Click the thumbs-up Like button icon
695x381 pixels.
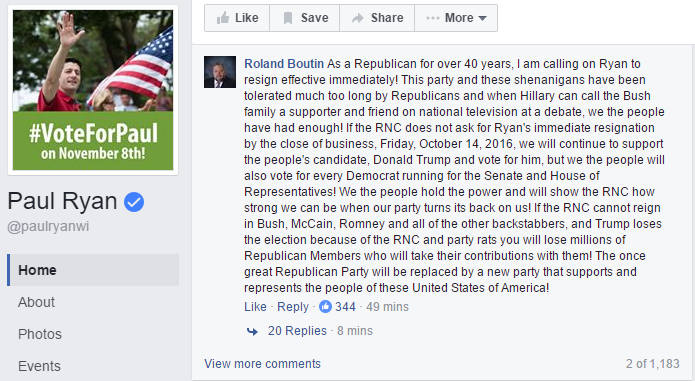tap(223, 18)
